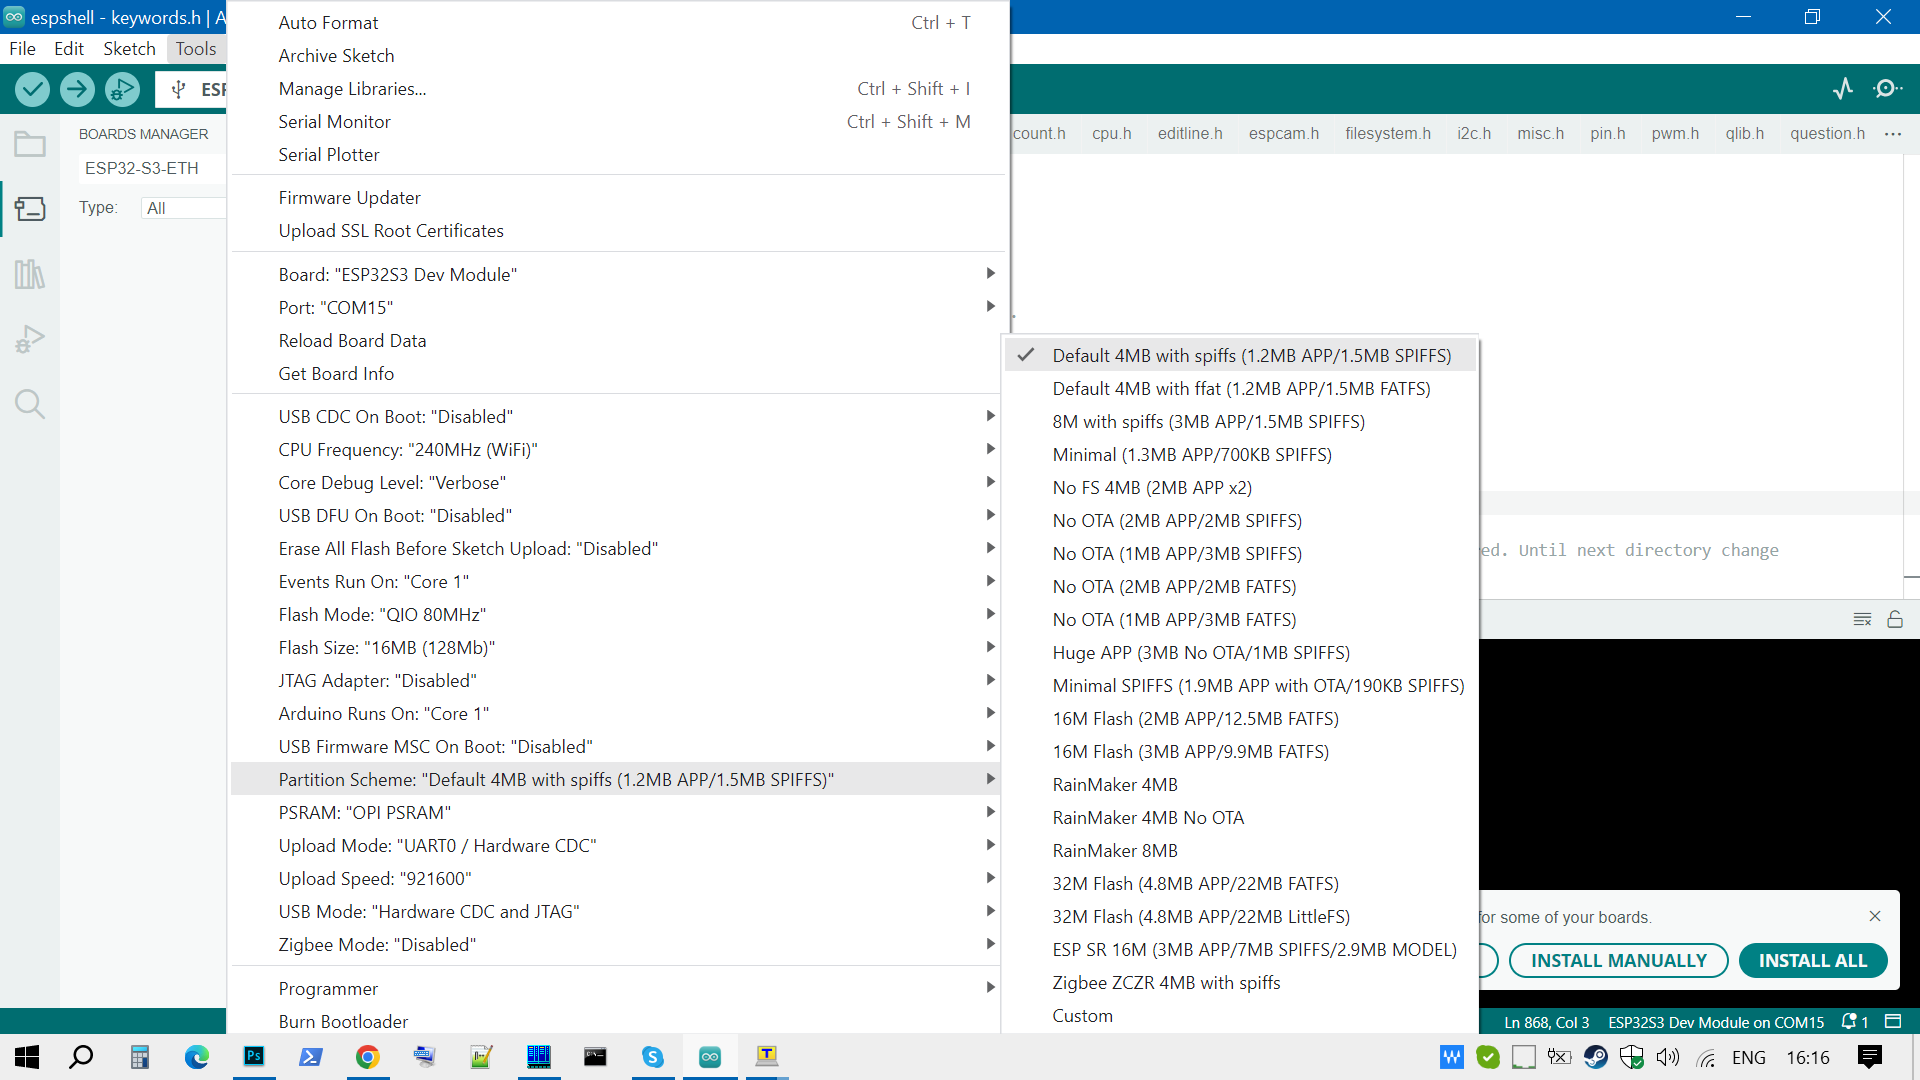Select No FS 4MB partition scheme
The width and height of the screenshot is (1920, 1080).
click(x=1240, y=488)
